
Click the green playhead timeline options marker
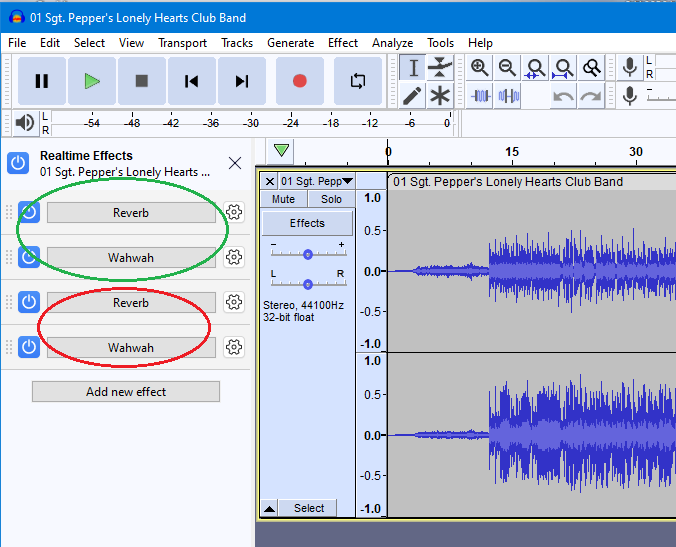pyautogui.click(x=281, y=150)
